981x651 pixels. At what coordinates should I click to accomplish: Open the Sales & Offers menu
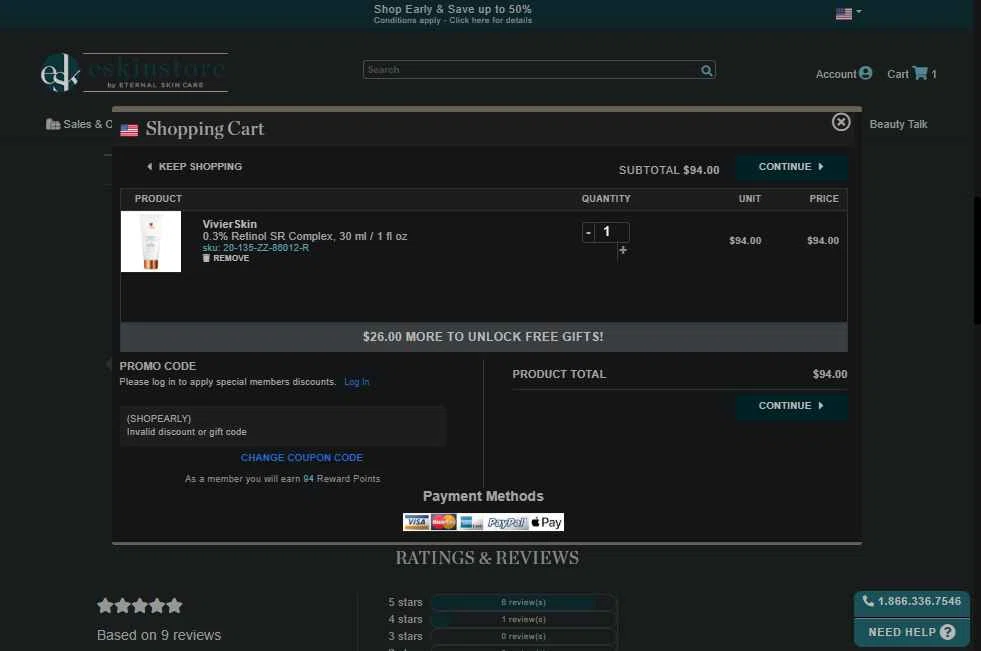(x=79, y=124)
